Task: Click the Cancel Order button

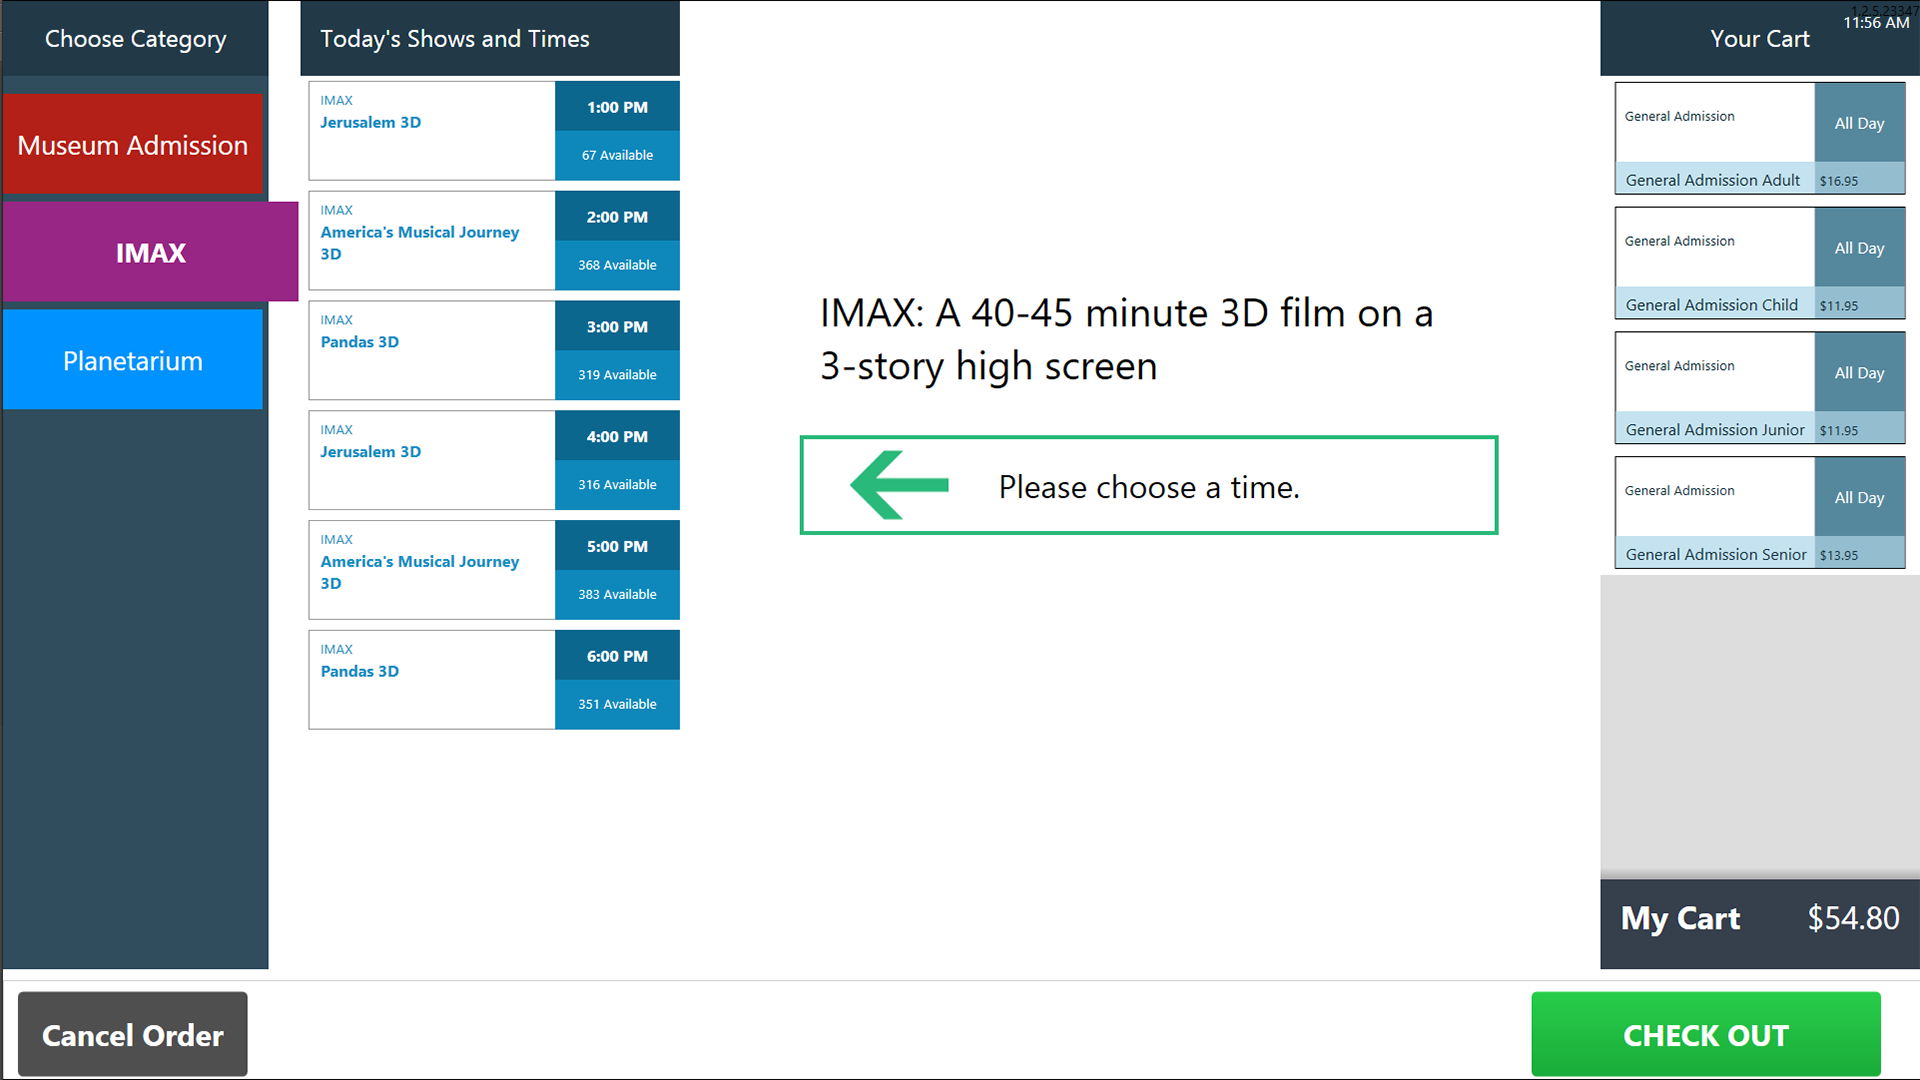Action: tap(132, 1034)
